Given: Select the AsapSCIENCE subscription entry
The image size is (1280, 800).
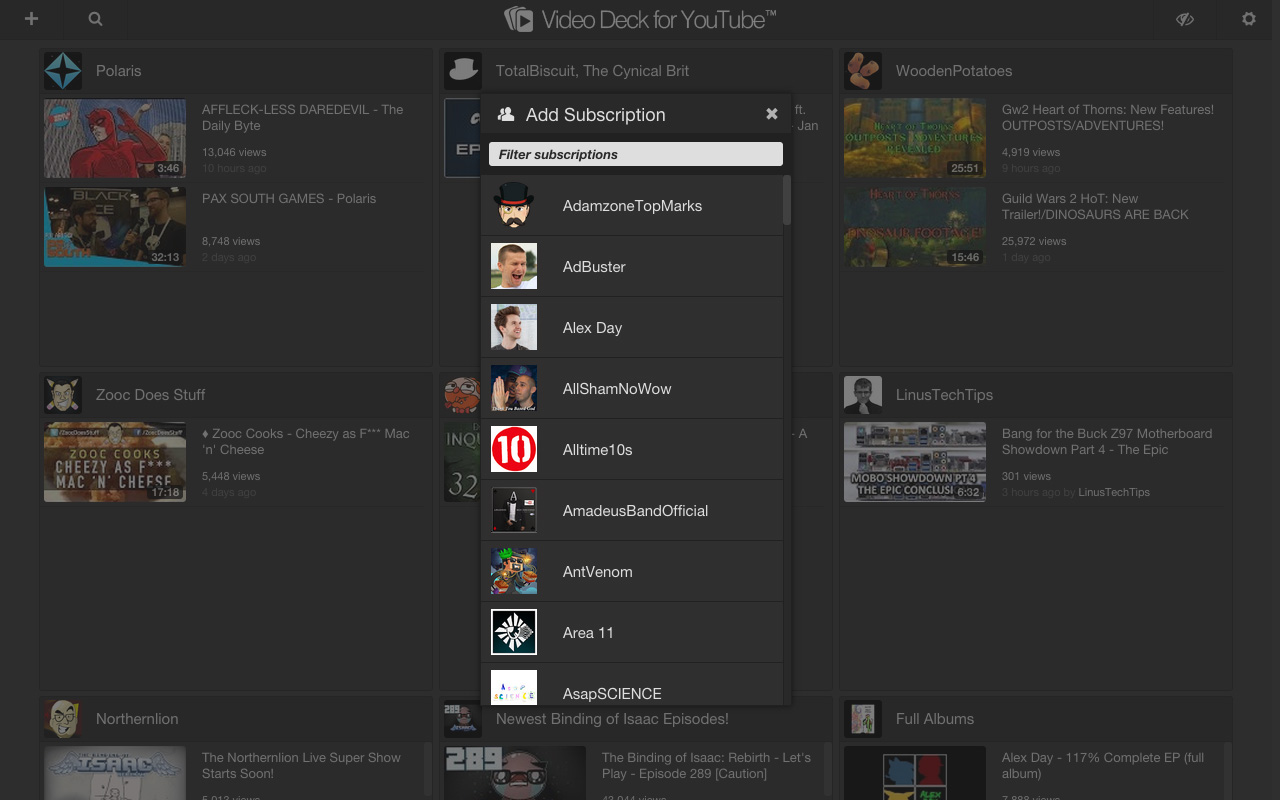Looking at the screenshot, I should (x=632, y=690).
